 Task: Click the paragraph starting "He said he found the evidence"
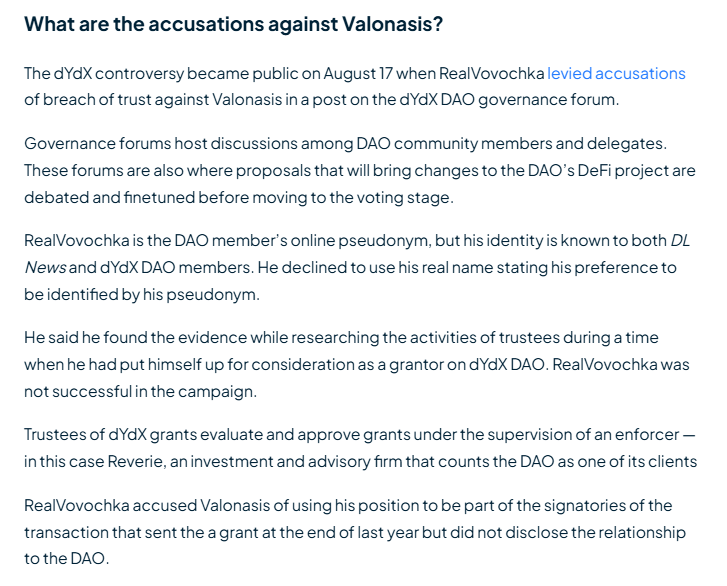point(357,364)
